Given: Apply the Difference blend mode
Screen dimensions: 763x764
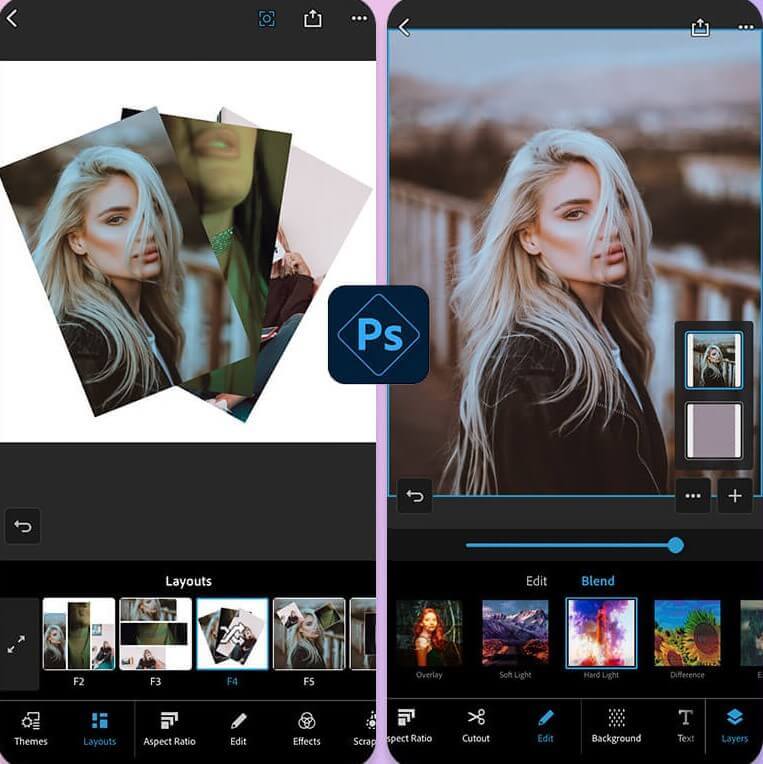Looking at the screenshot, I should (x=687, y=633).
